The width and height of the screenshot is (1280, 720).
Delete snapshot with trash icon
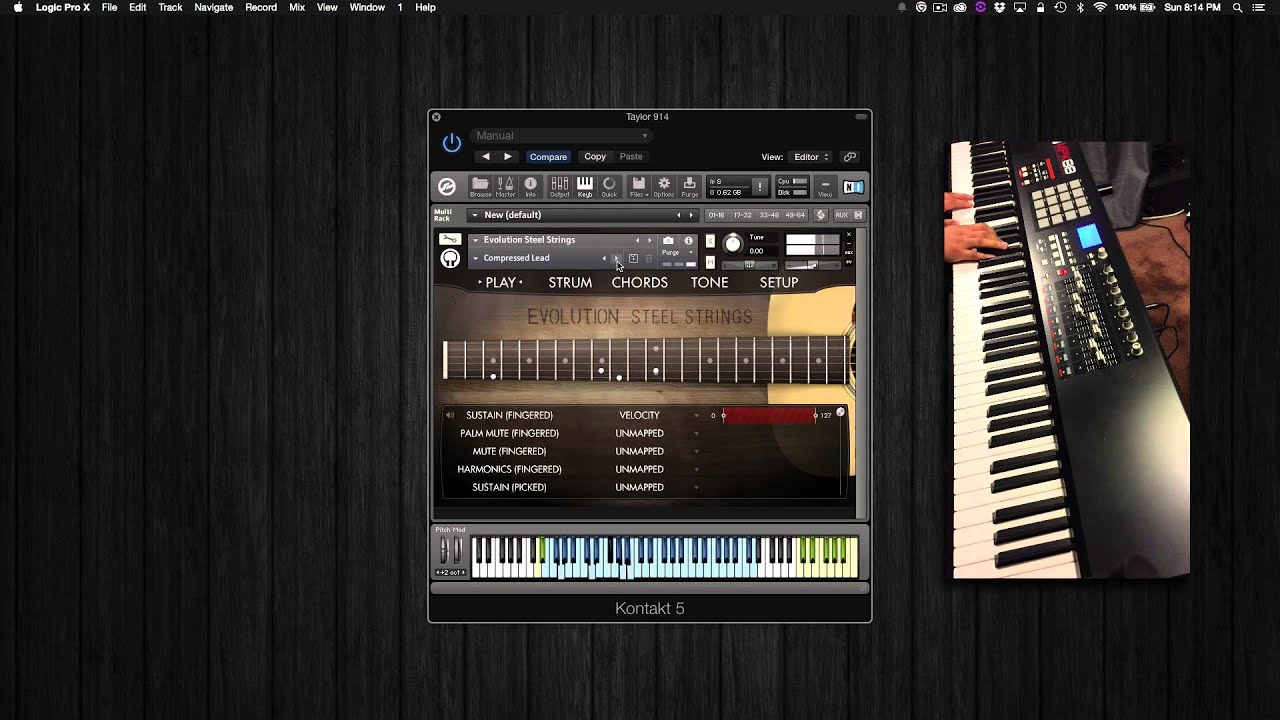click(649, 258)
